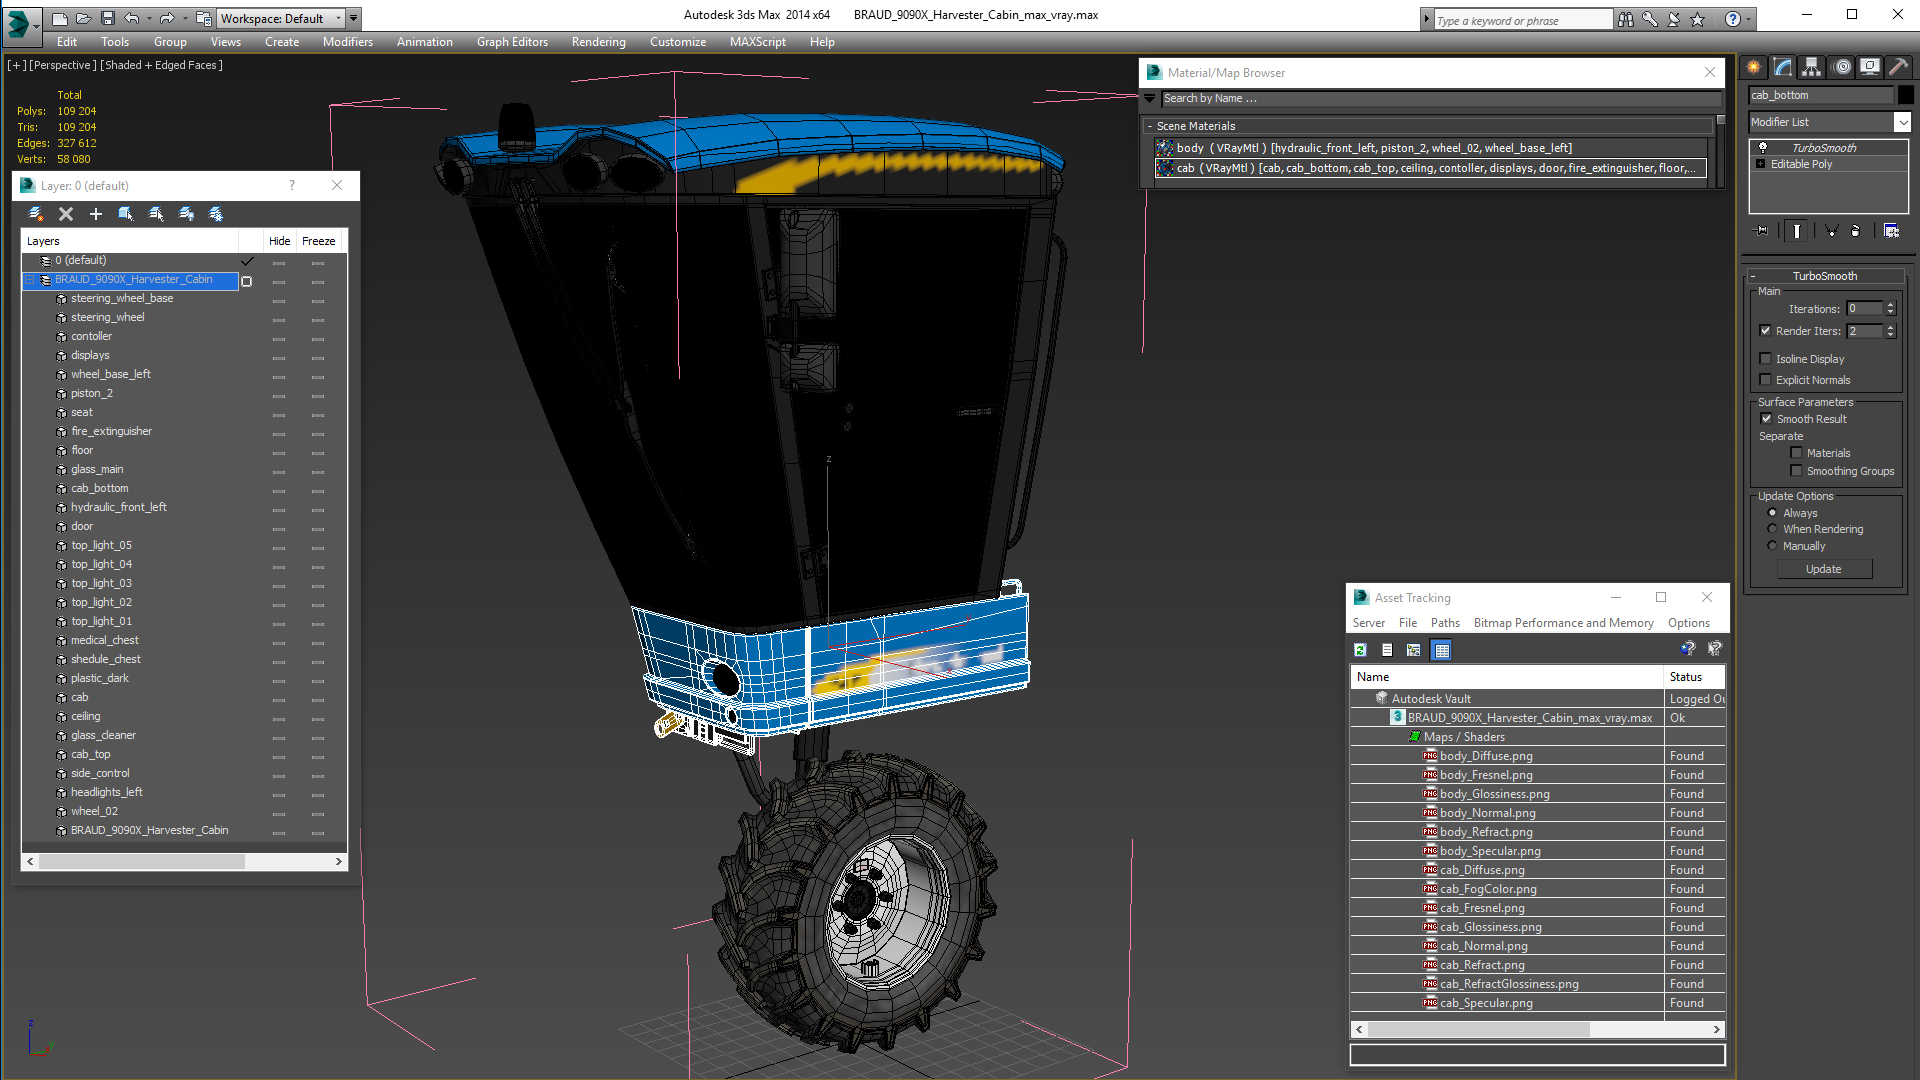Click the Update button in TurboSmooth

(1824, 569)
